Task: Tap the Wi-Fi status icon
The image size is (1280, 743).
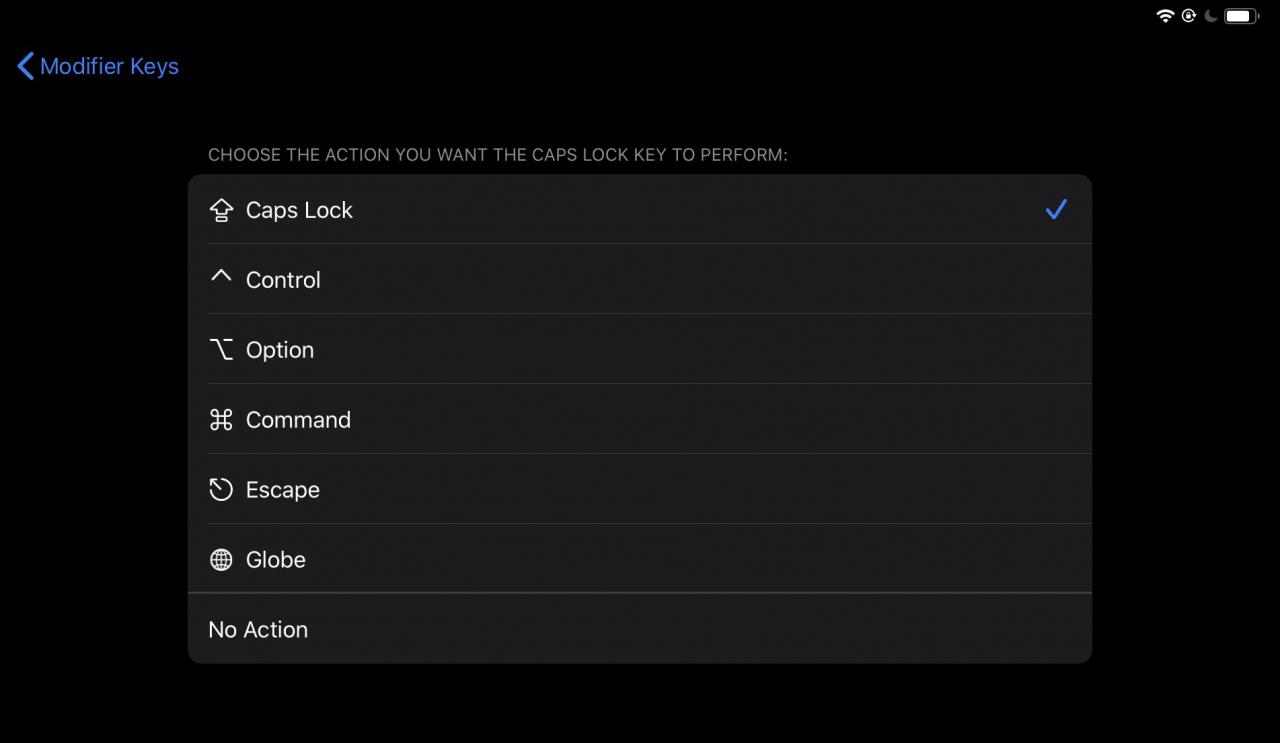Action: (x=1165, y=15)
